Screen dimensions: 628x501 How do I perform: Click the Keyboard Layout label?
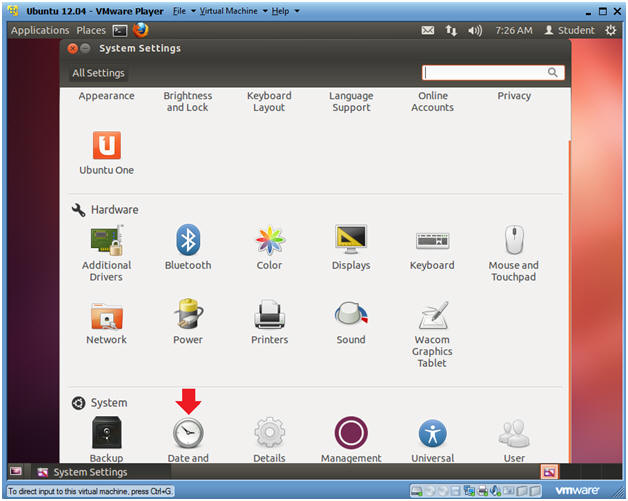pyautogui.click(x=269, y=101)
